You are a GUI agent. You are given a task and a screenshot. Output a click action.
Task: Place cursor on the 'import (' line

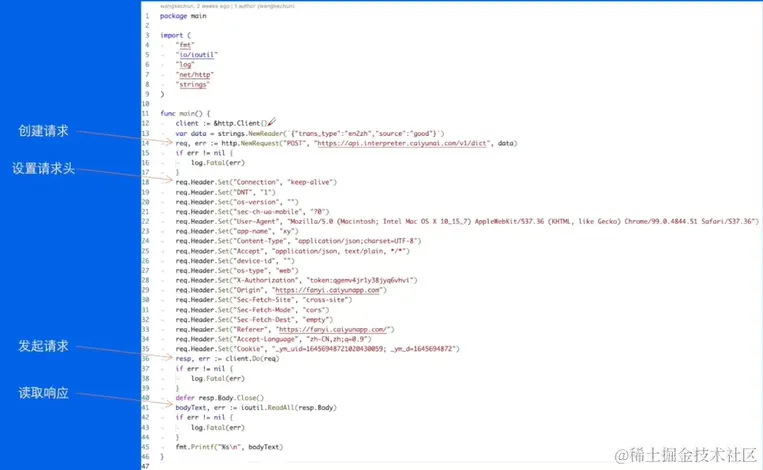coord(175,36)
